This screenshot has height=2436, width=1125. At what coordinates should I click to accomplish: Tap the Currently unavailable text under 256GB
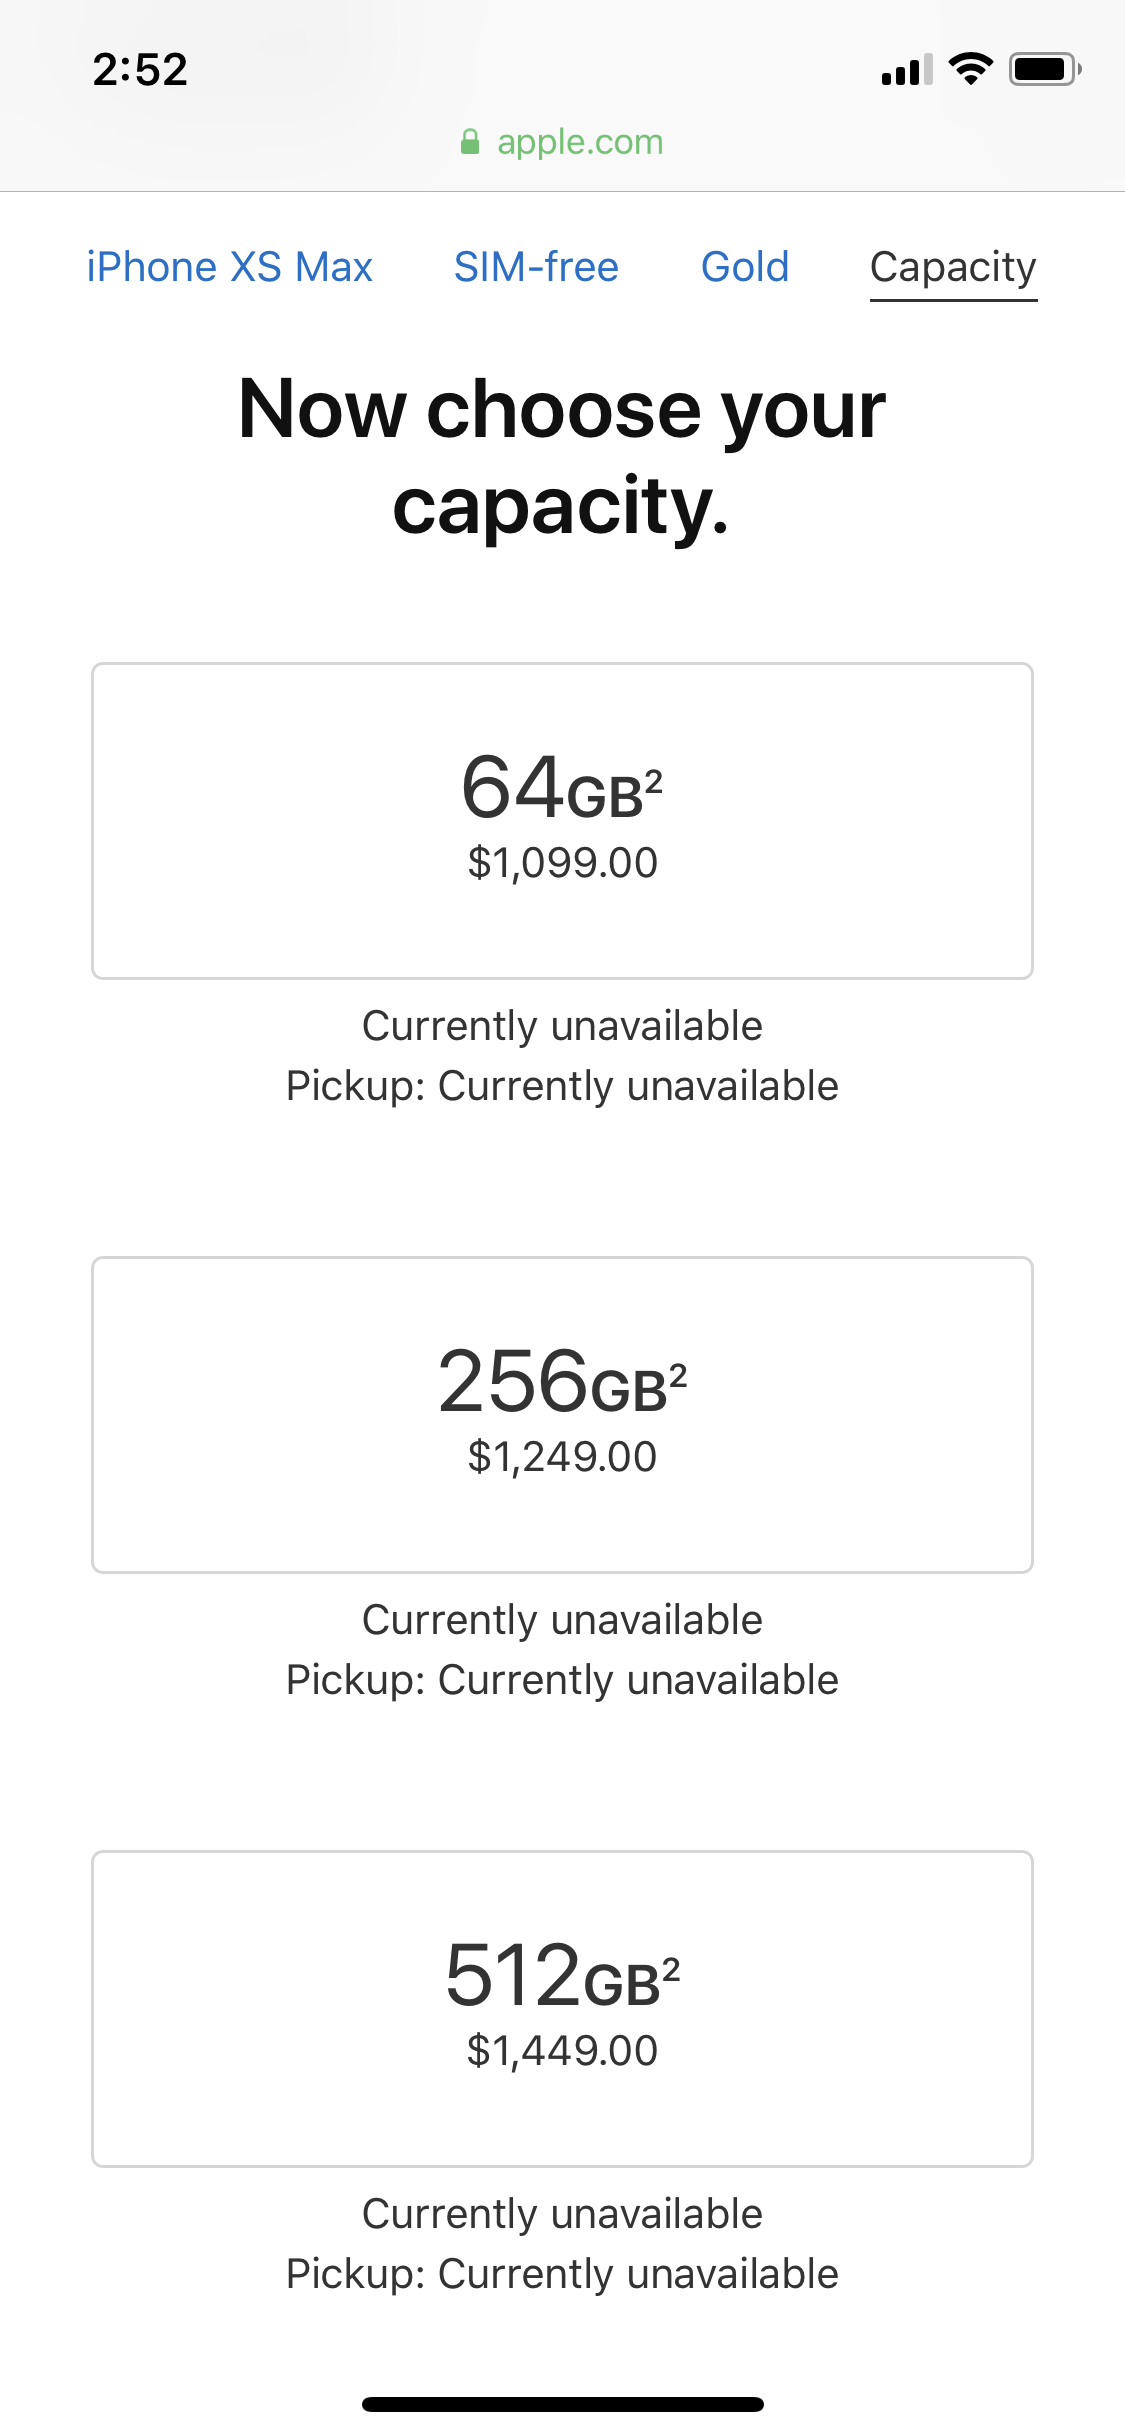coord(562,1620)
